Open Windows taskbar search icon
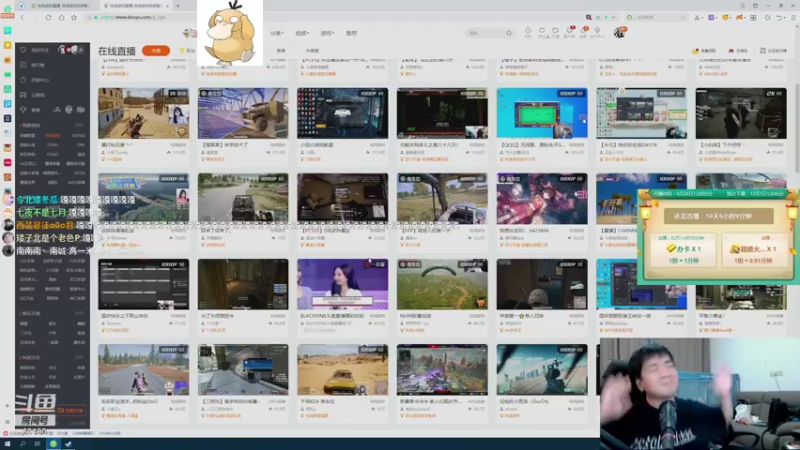This screenshot has width=800, height=450. tap(22, 444)
